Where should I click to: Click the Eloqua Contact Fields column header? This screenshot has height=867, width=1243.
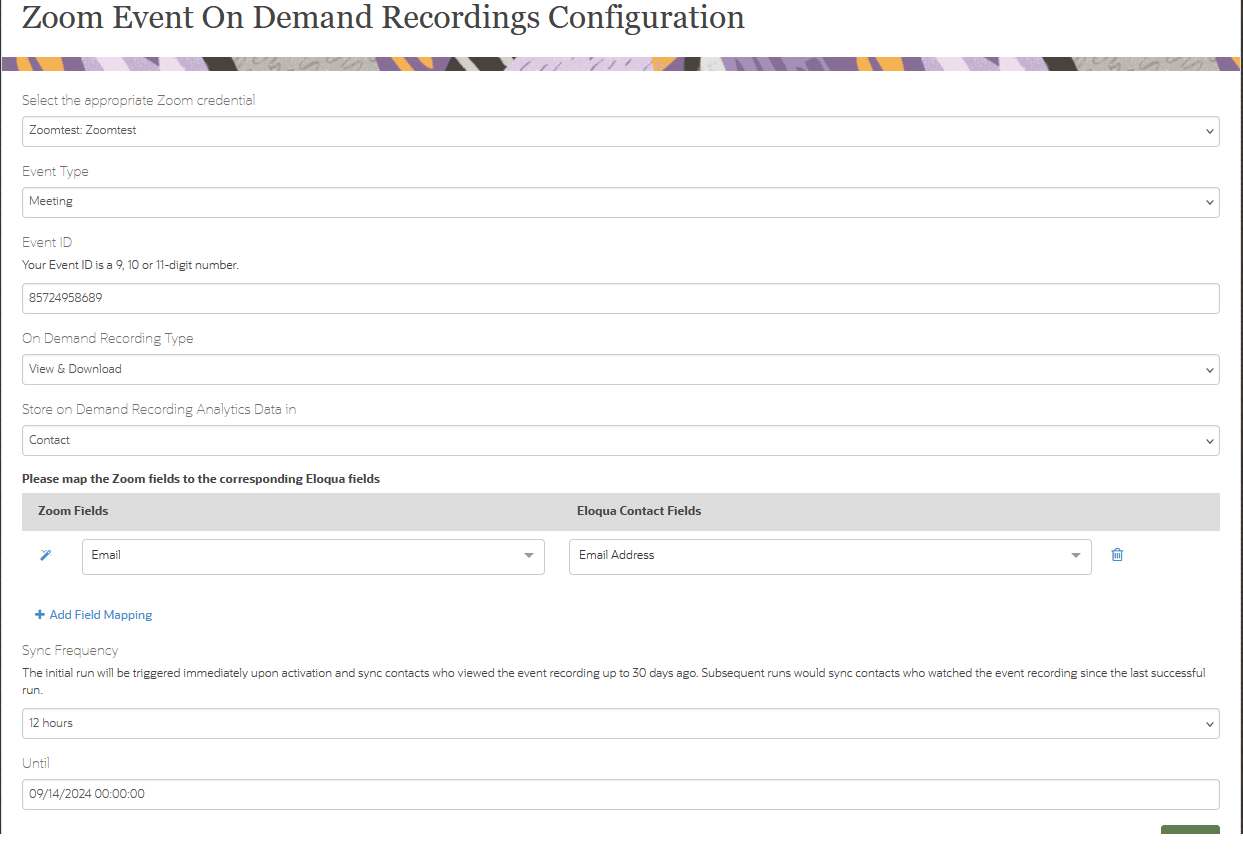click(x=639, y=511)
